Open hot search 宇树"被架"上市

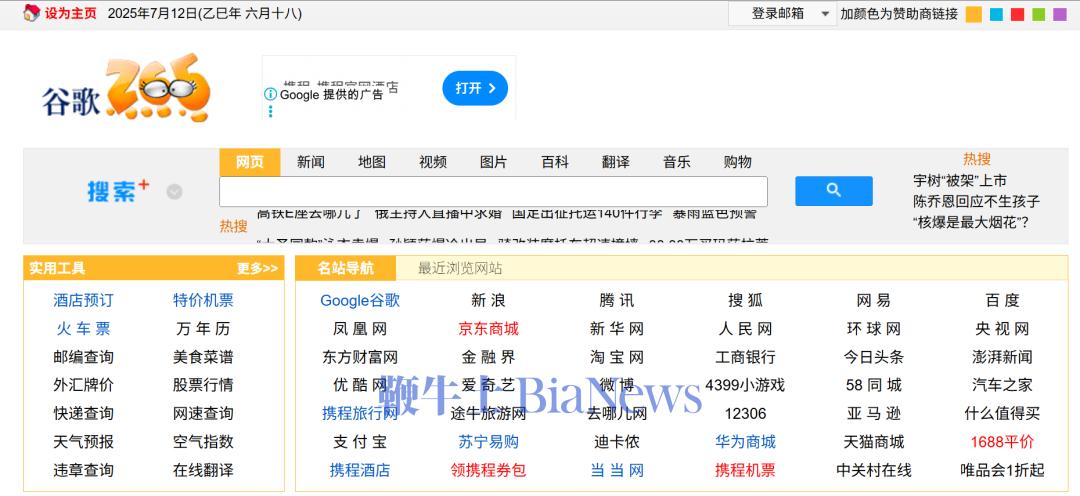pyautogui.click(x=959, y=180)
